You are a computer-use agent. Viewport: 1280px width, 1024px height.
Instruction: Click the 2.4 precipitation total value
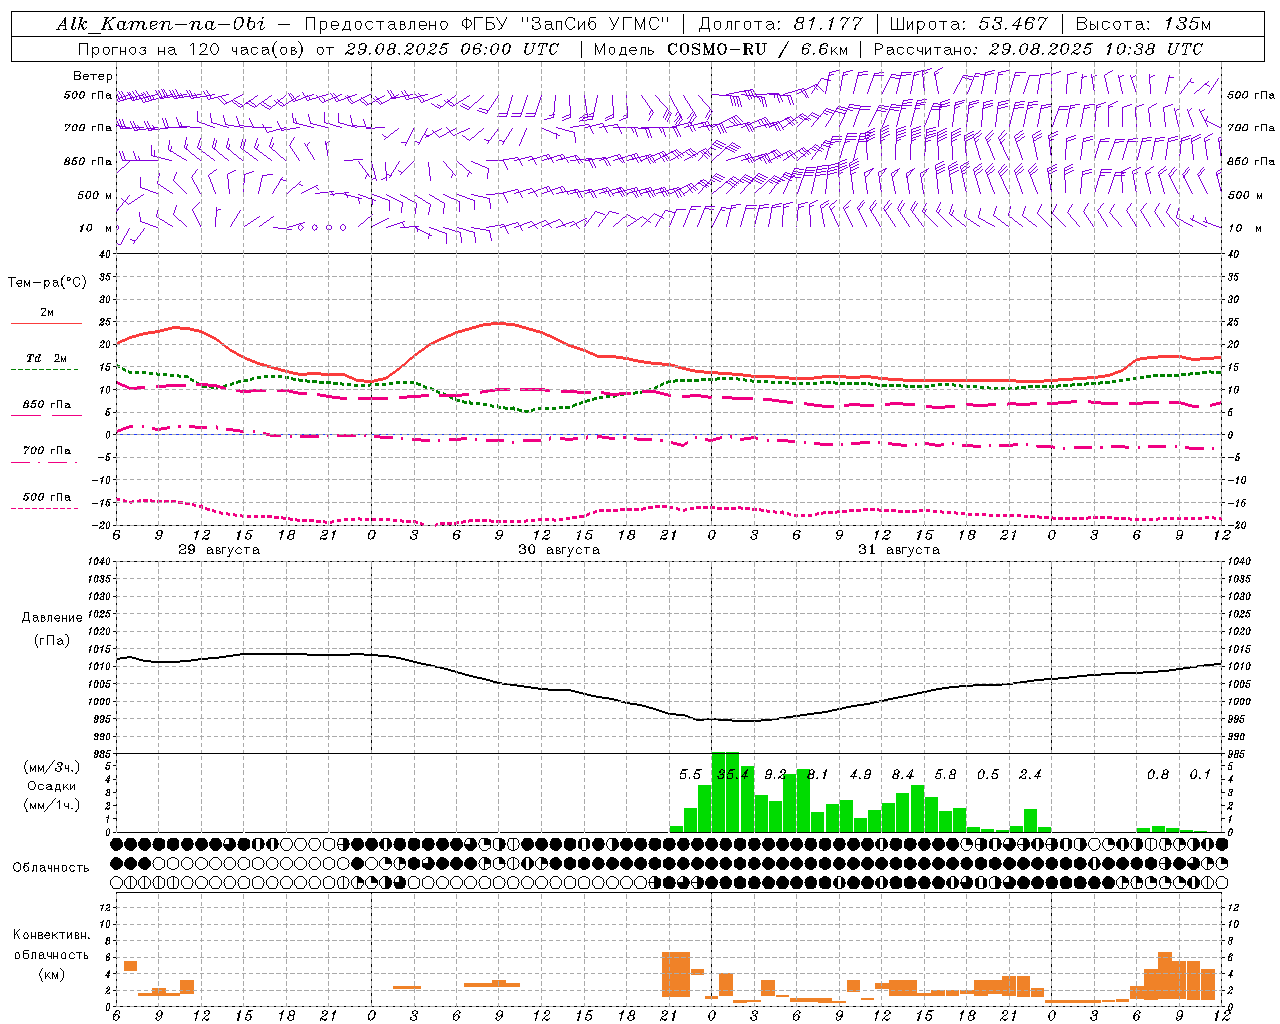1030,775
